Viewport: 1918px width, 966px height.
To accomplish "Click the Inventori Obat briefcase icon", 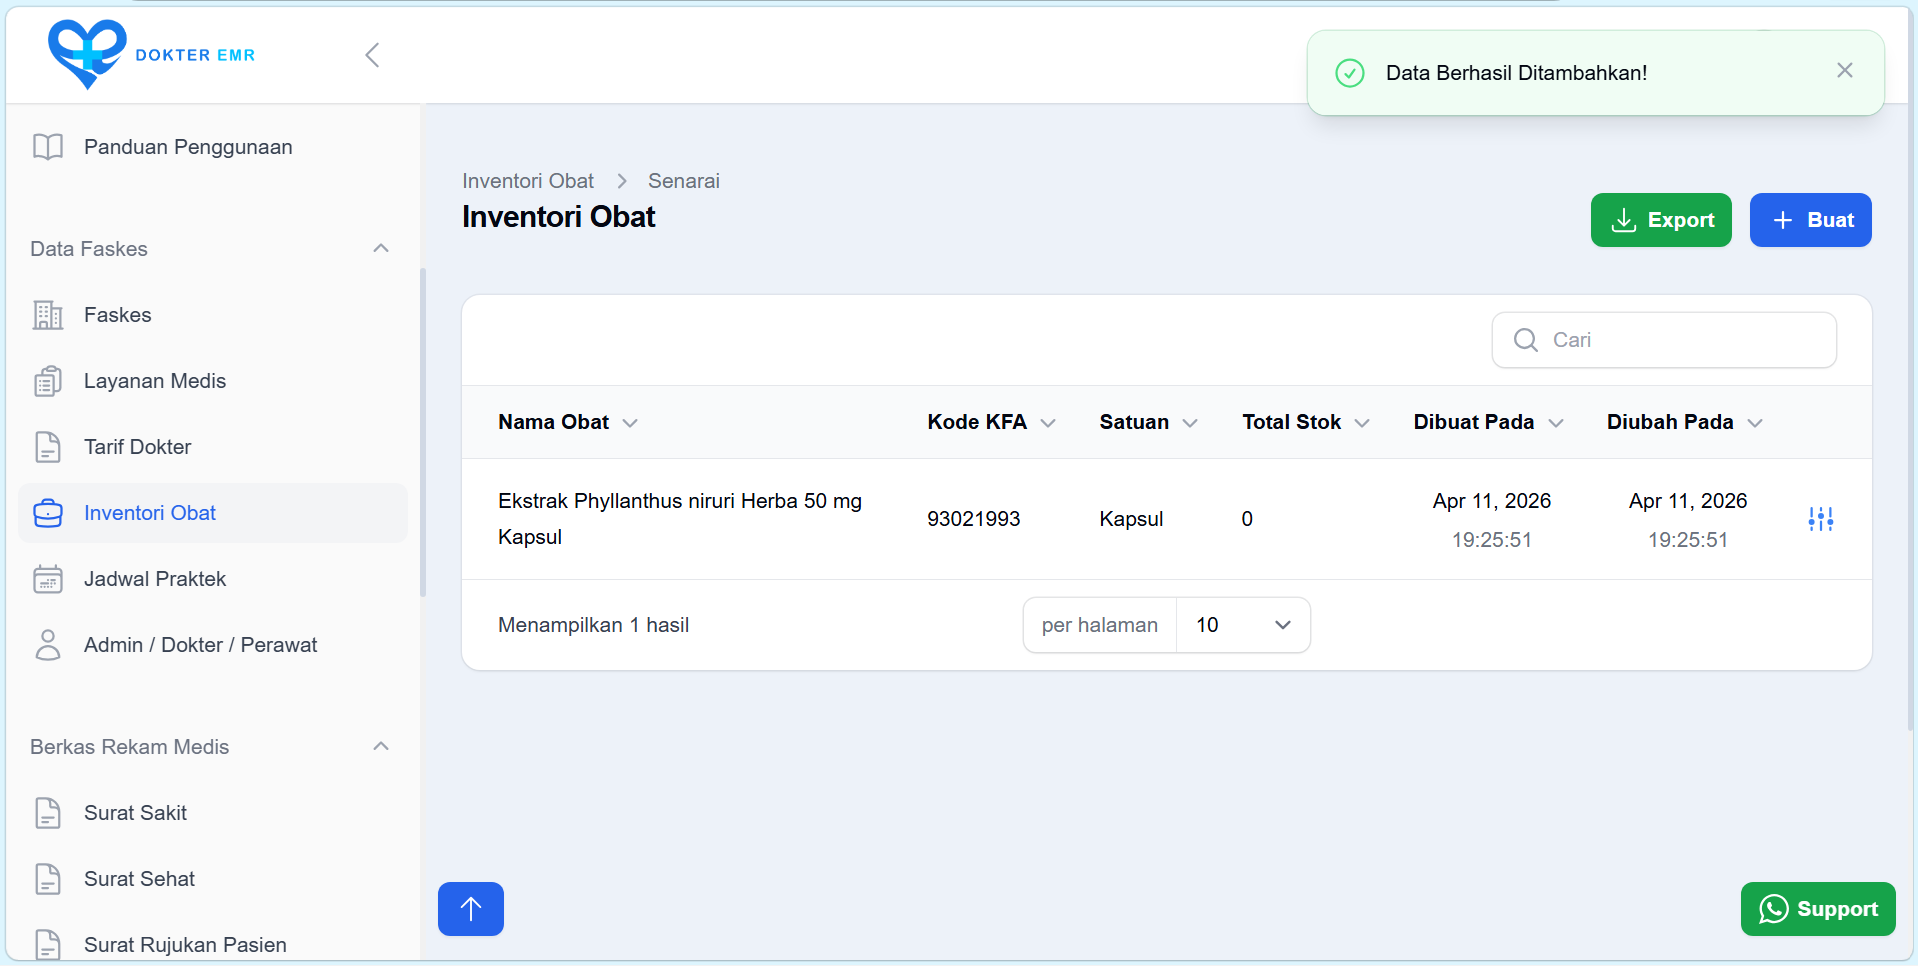I will coord(48,513).
